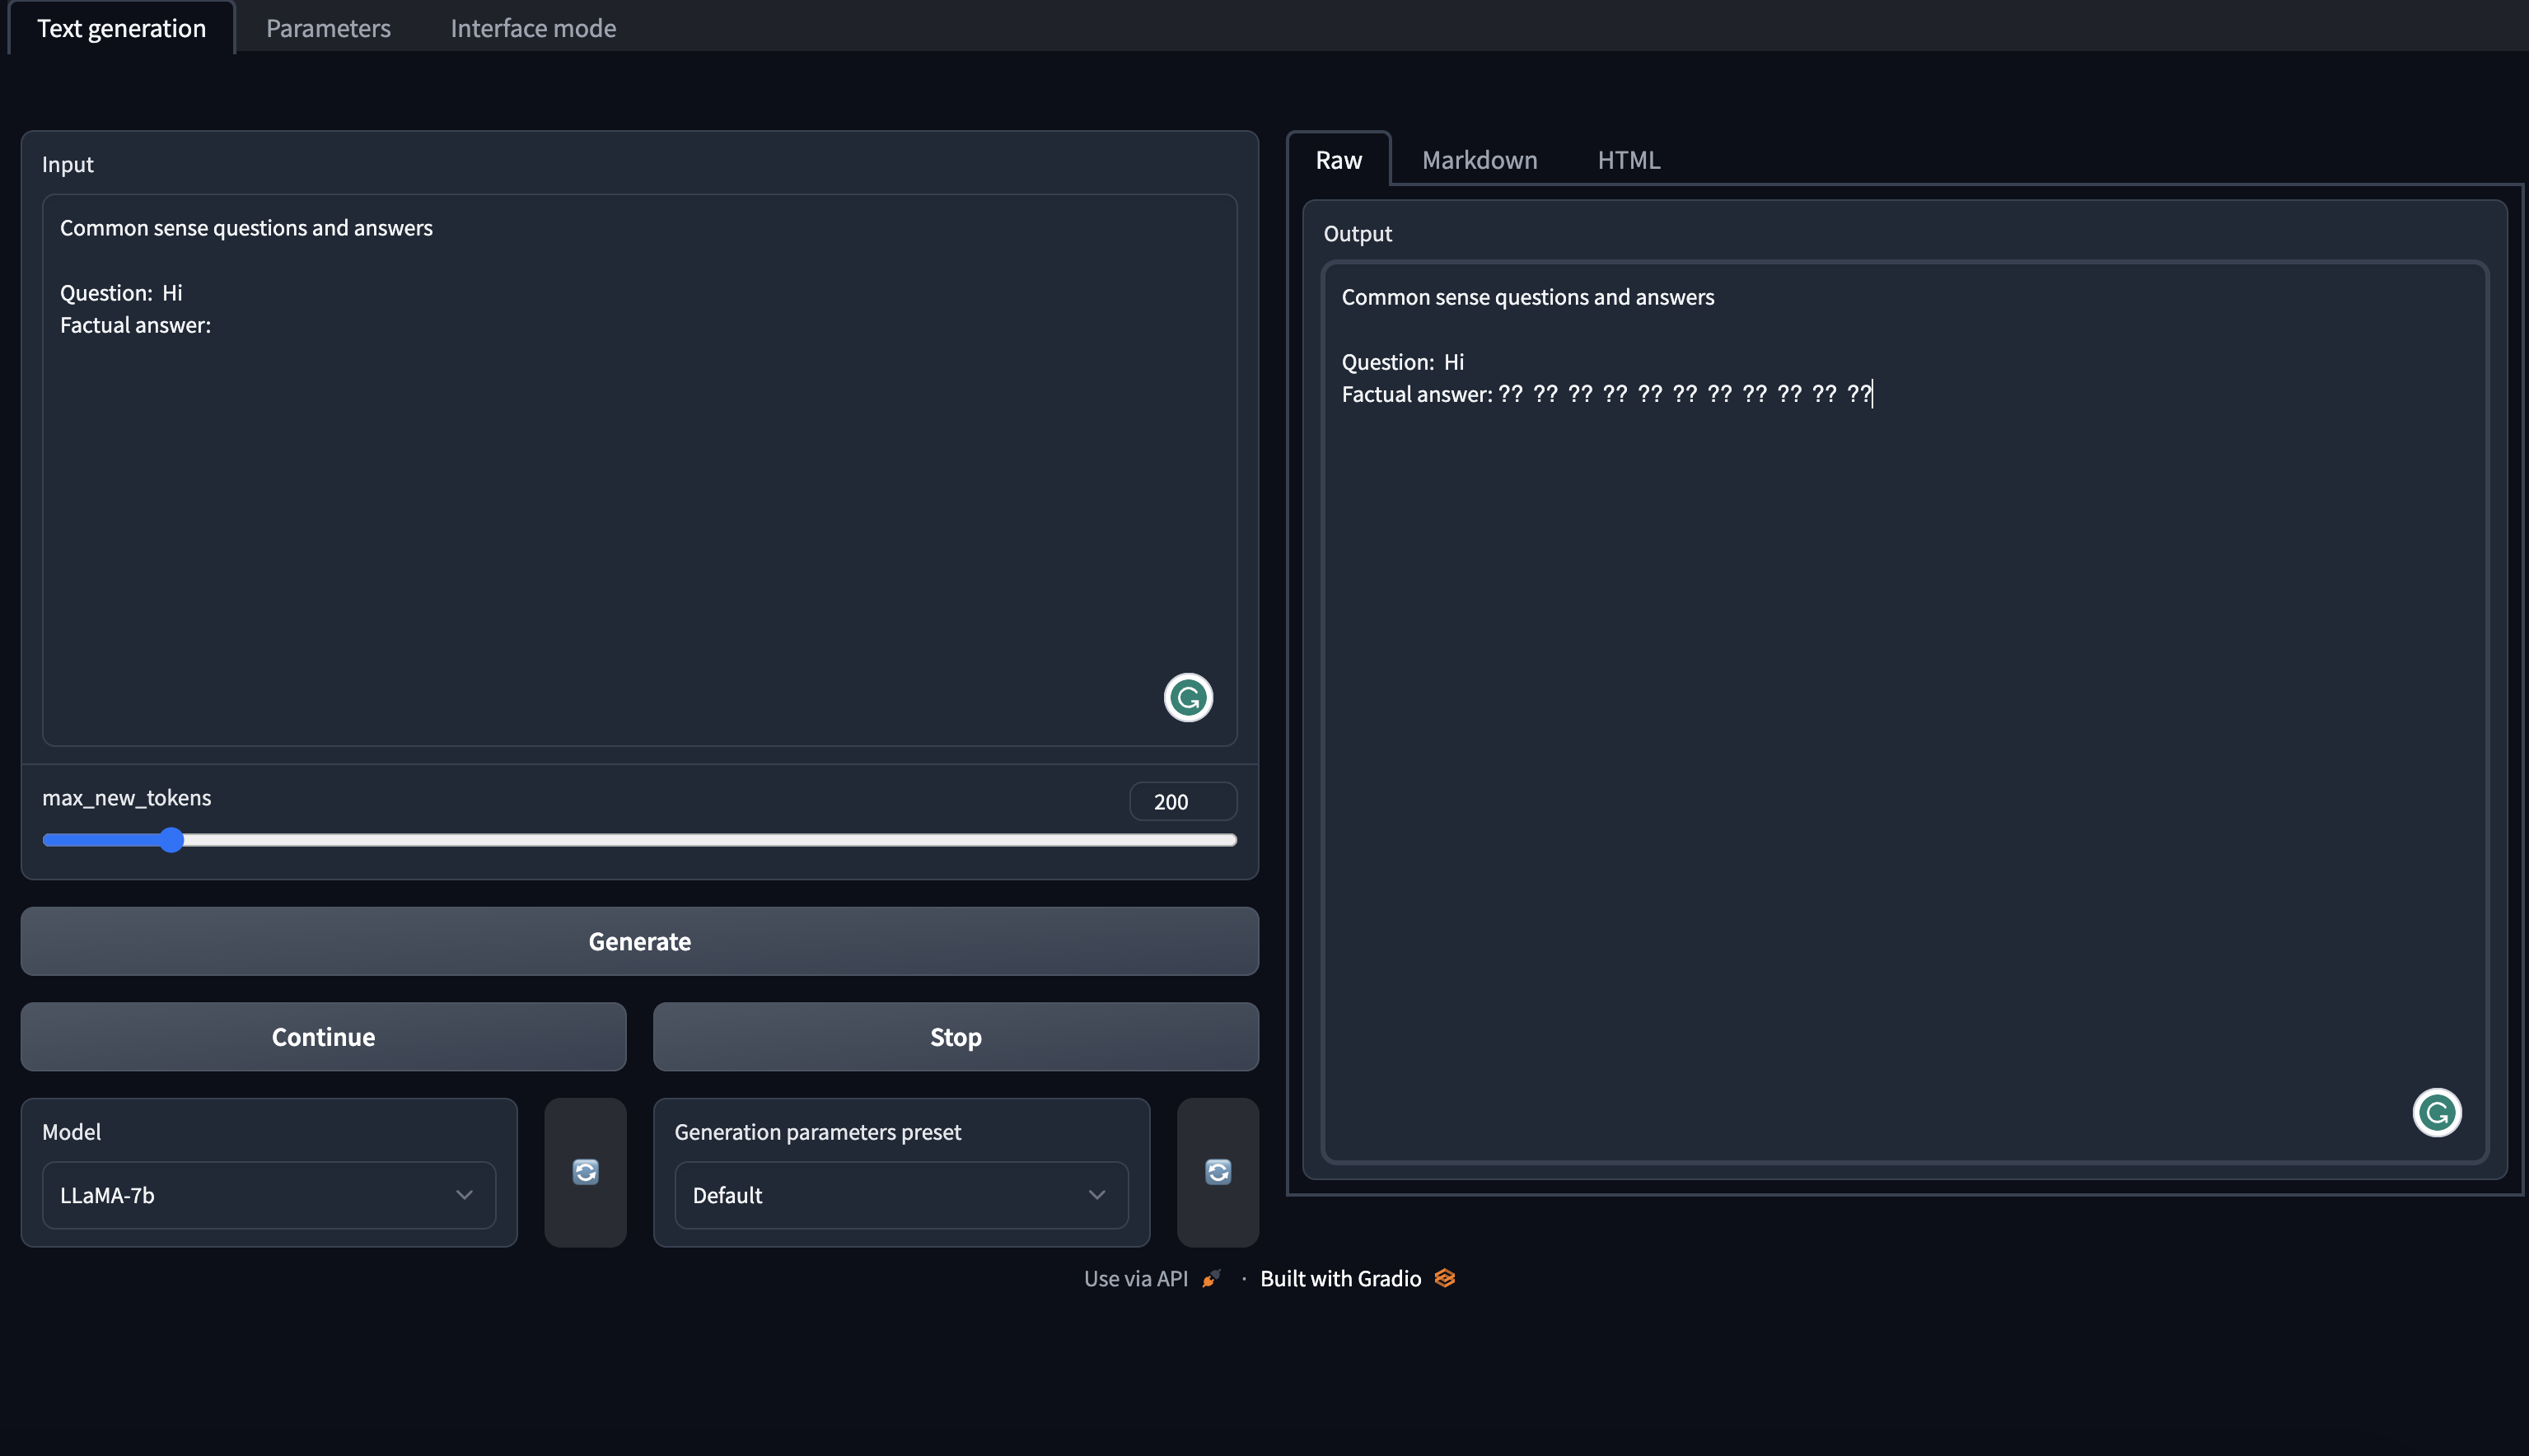Screen dimensions: 2529x1456
Task: Select the Markdown output tab
Action: click(1479, 160)
